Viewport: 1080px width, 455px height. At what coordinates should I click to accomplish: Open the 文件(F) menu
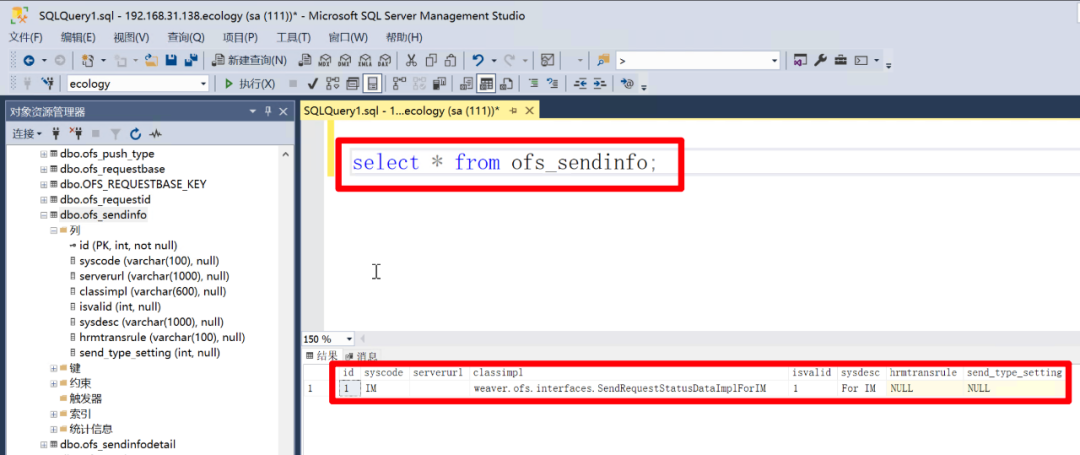26,37
